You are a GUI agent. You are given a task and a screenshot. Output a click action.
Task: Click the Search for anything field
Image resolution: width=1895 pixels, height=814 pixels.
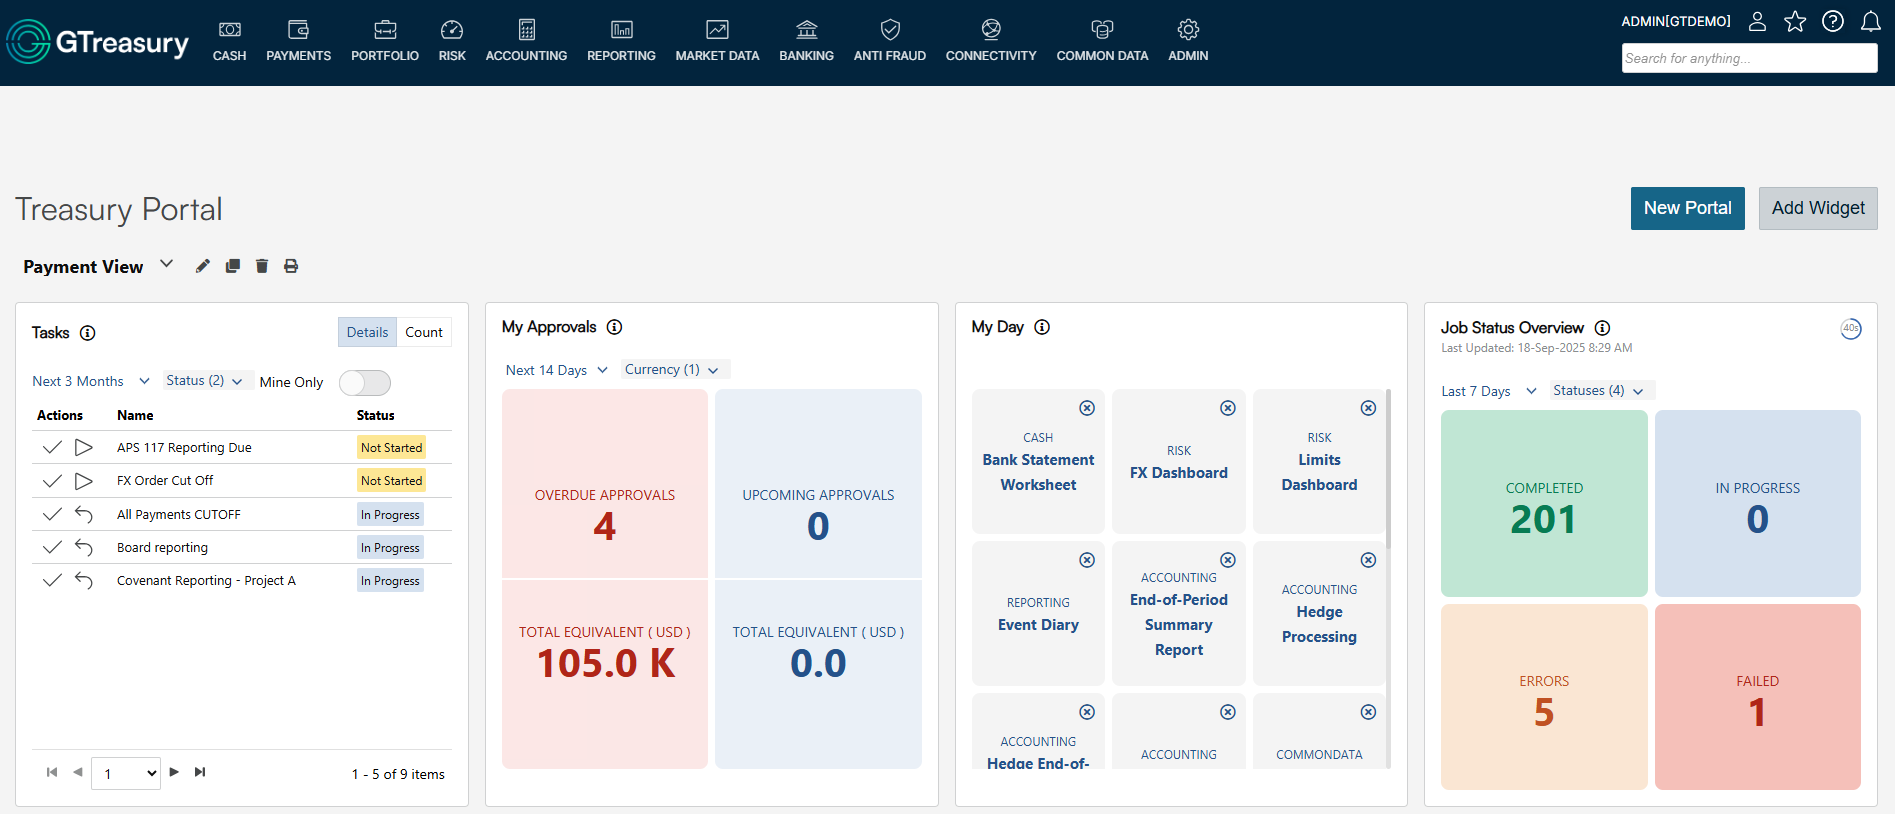tap(1749, 58)
